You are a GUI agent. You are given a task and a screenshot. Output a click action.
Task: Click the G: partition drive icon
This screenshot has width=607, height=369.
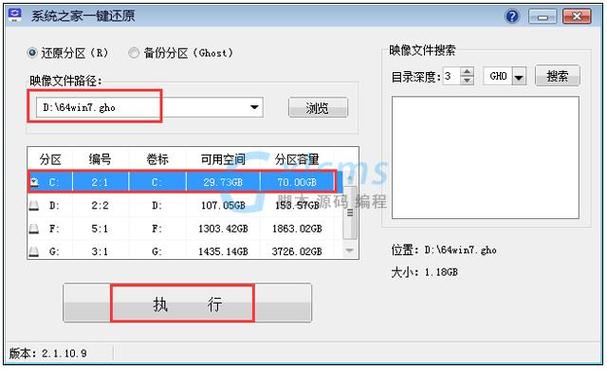tap(34, 252)
